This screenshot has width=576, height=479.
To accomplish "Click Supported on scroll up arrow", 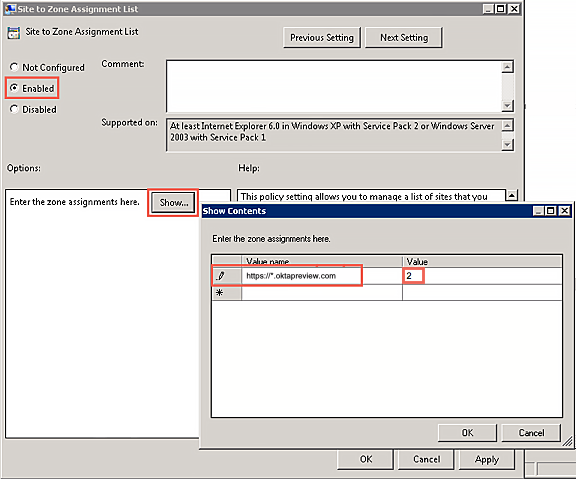I will pyautogui.click(x=507, y=126).
